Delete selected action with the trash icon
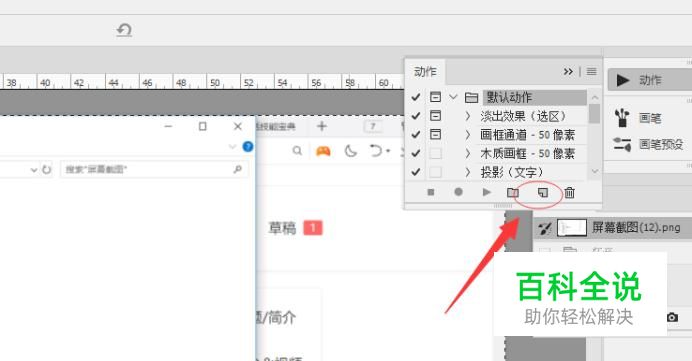 [569, 192]
